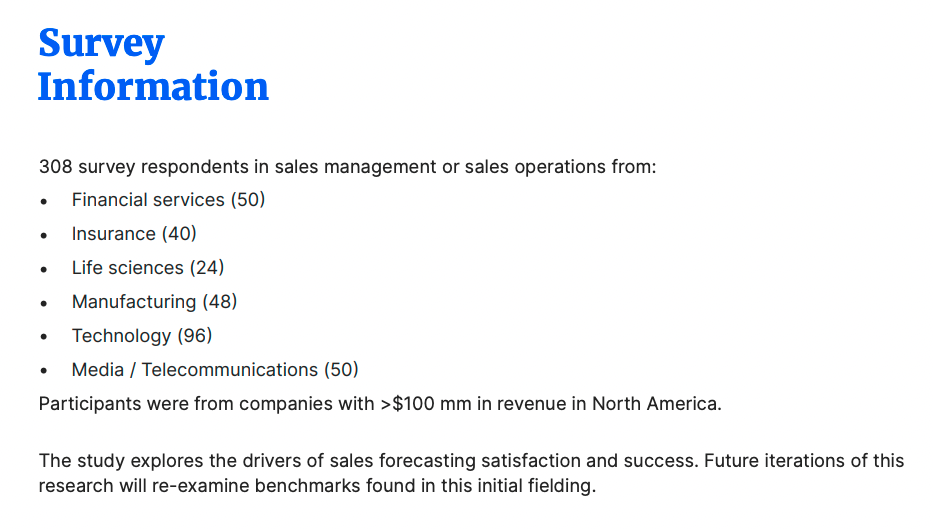
Task: Select the Life sciences (24) bullet
Action: pyautogui.click(x=148, y=268)
